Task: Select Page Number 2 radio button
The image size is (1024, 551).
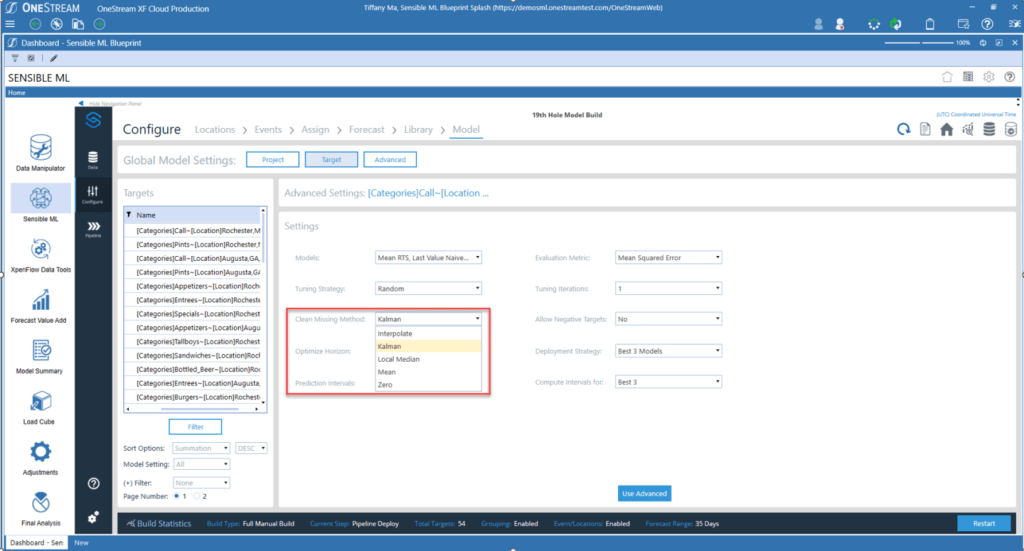Action: [x=197, y=496]
